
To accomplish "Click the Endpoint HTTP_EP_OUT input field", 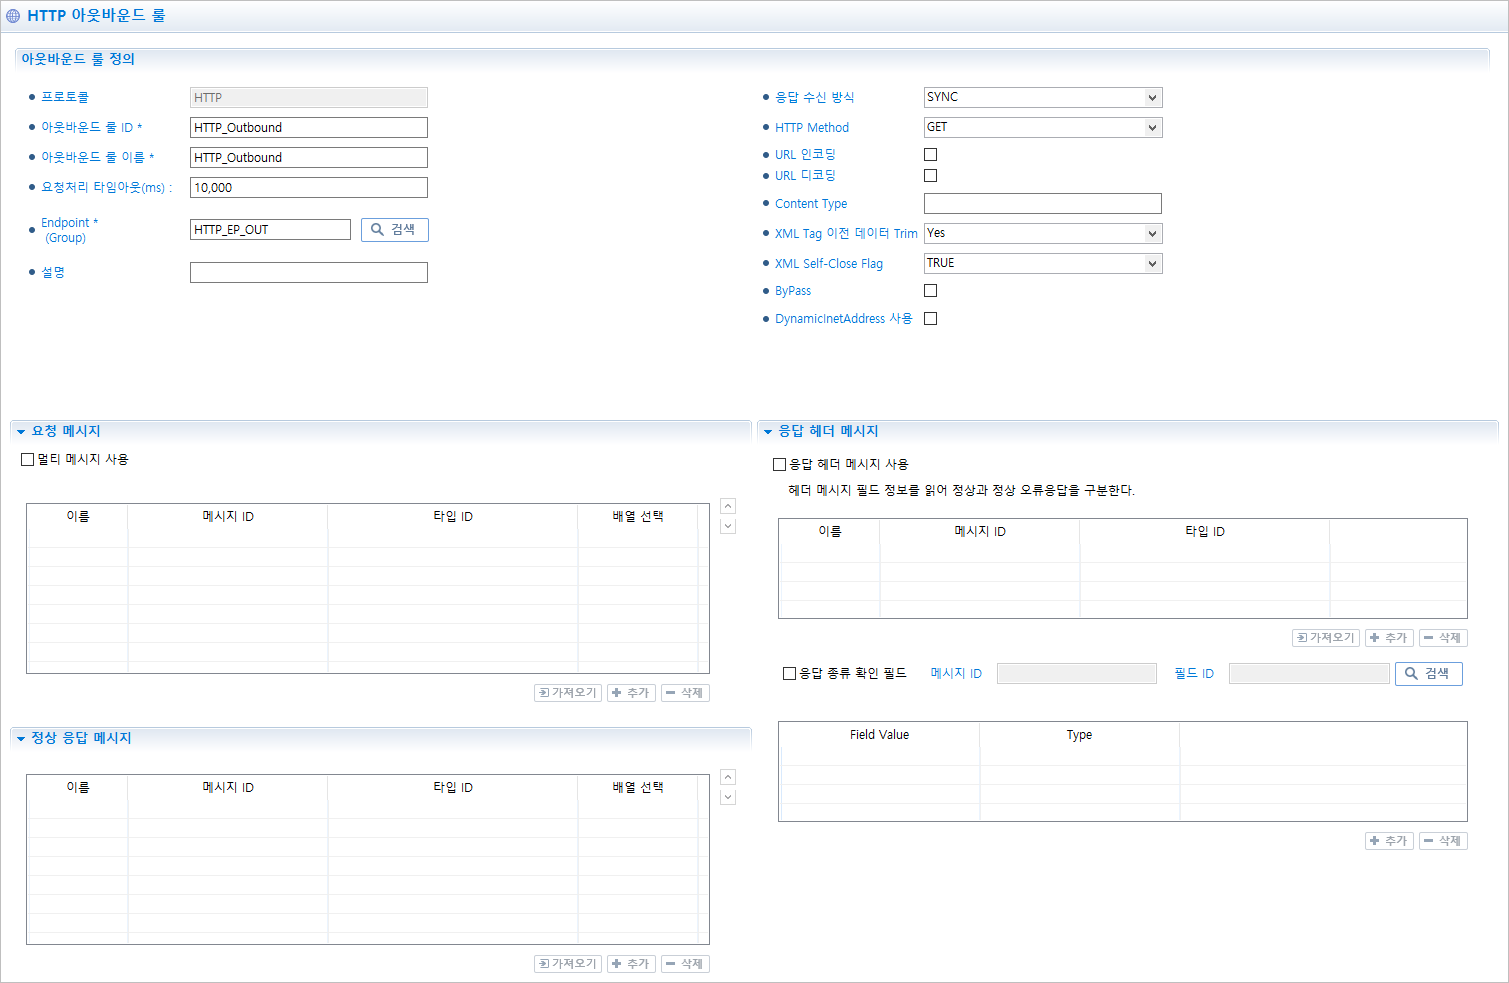I will pyautogui.click(x=270, y=229).
